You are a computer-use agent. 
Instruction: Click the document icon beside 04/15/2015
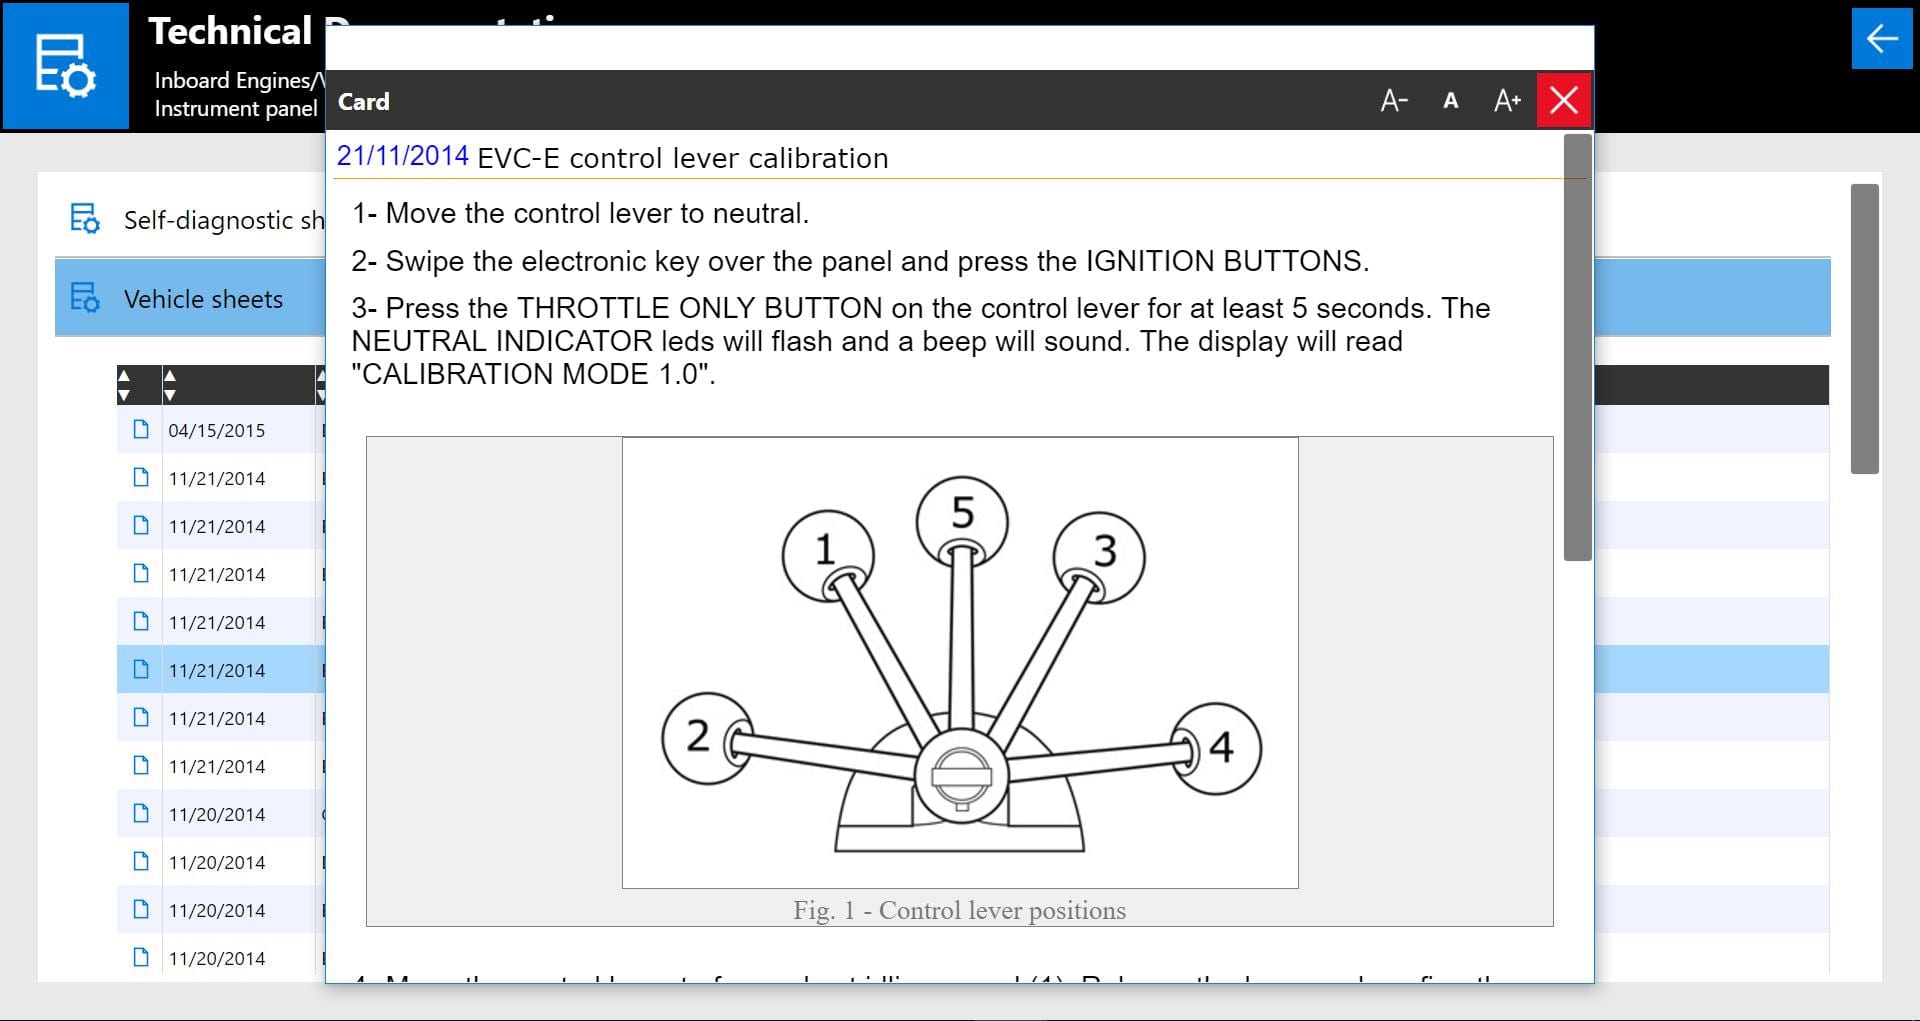[x=141, y=430]
